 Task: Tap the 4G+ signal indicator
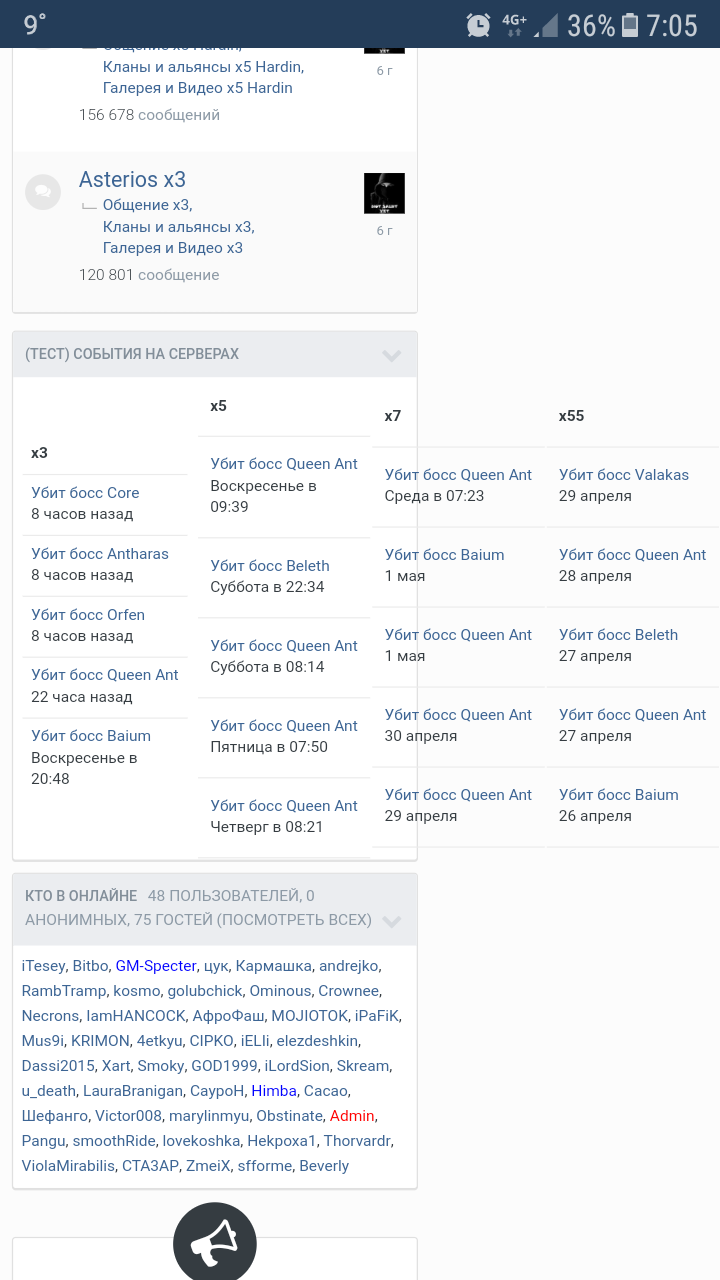coord(514,25)
